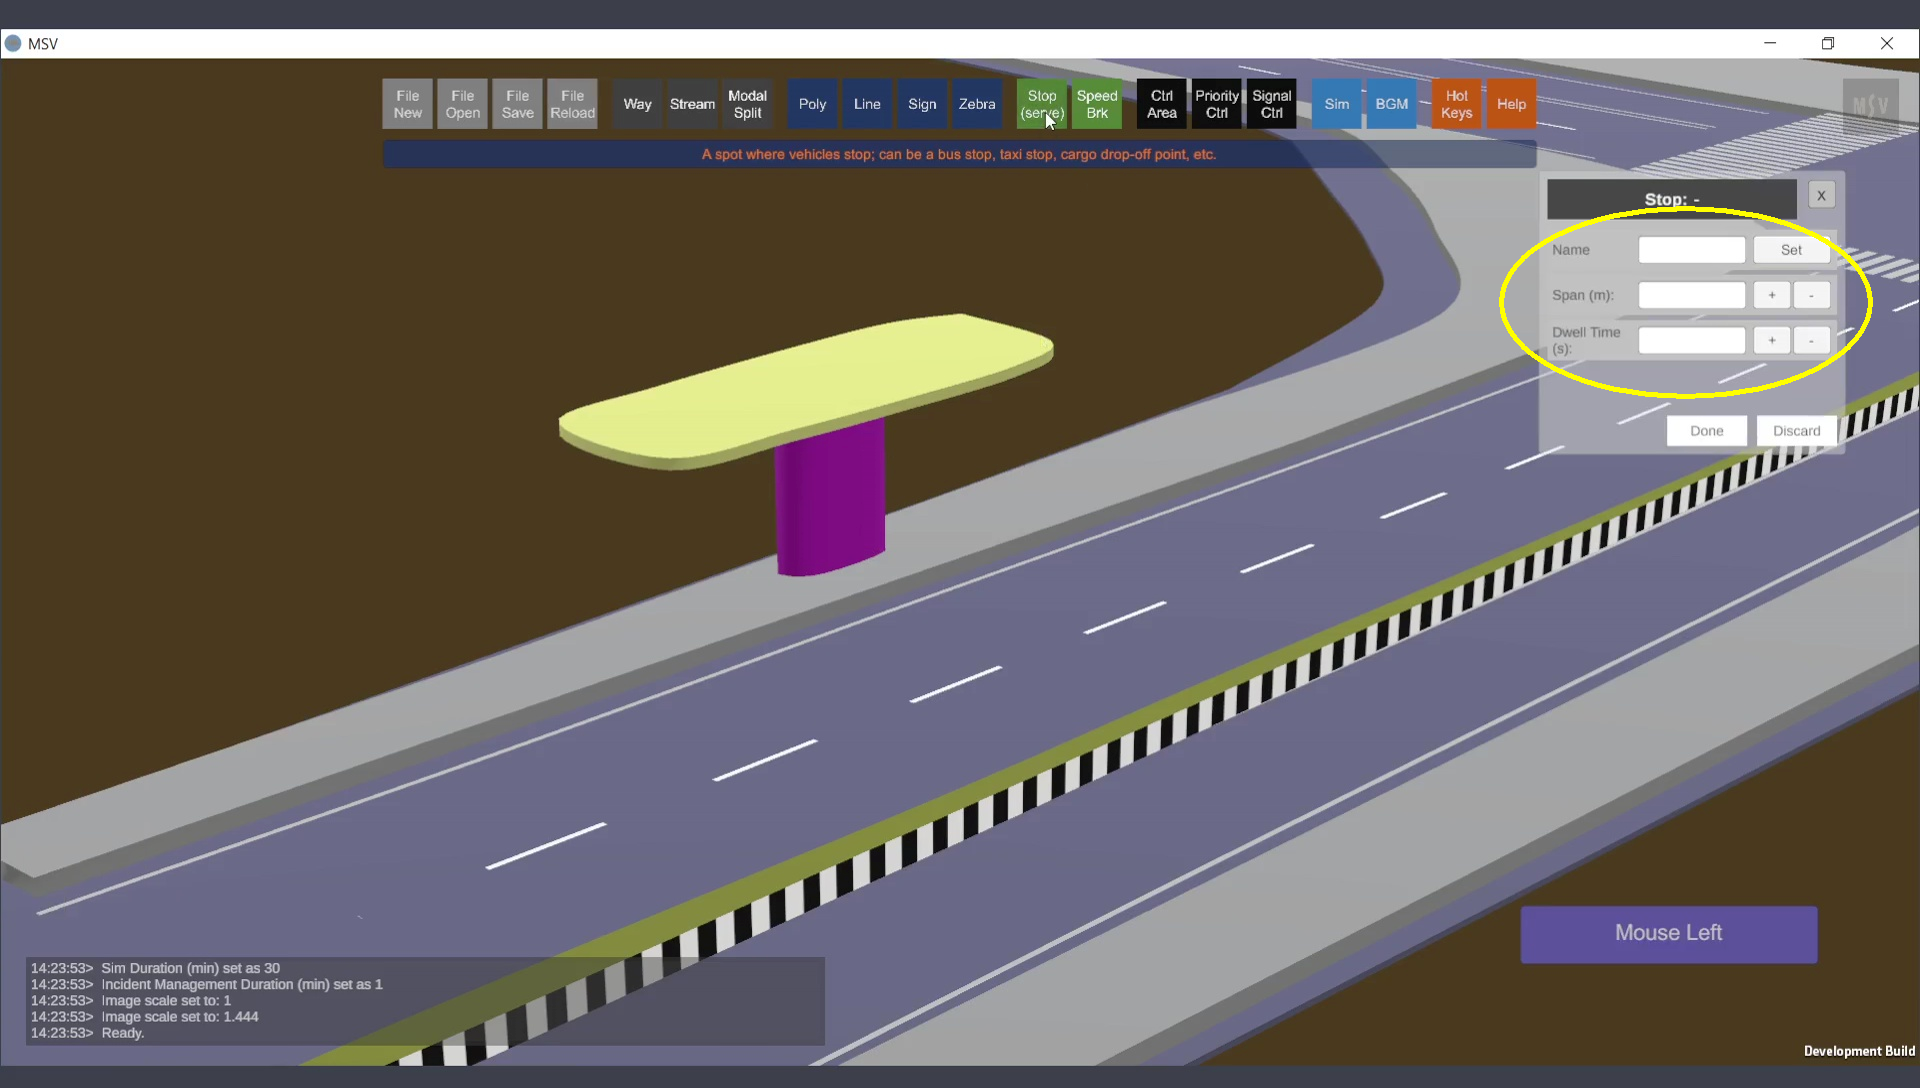This screenshot has width=1920, height=1088.
Task: Click the Set button next to Name
Action: 1791,250
